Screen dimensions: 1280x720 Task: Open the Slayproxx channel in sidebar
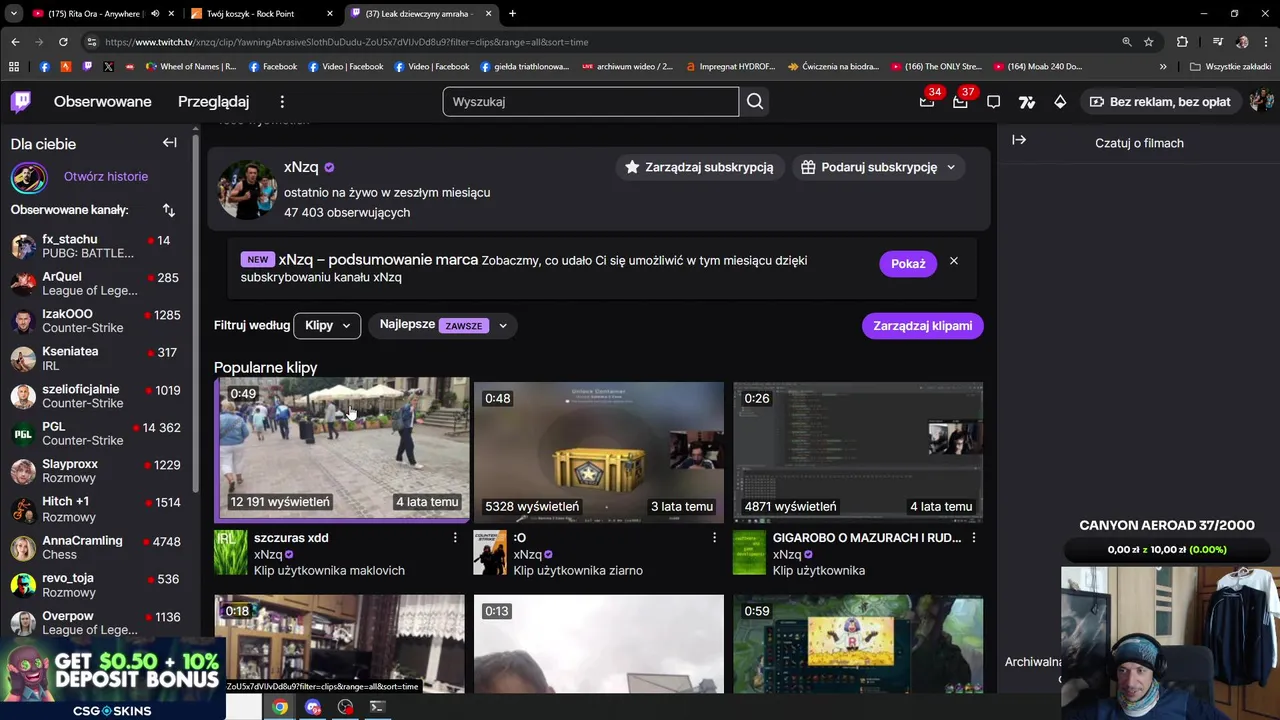click(x=97, y=471)
